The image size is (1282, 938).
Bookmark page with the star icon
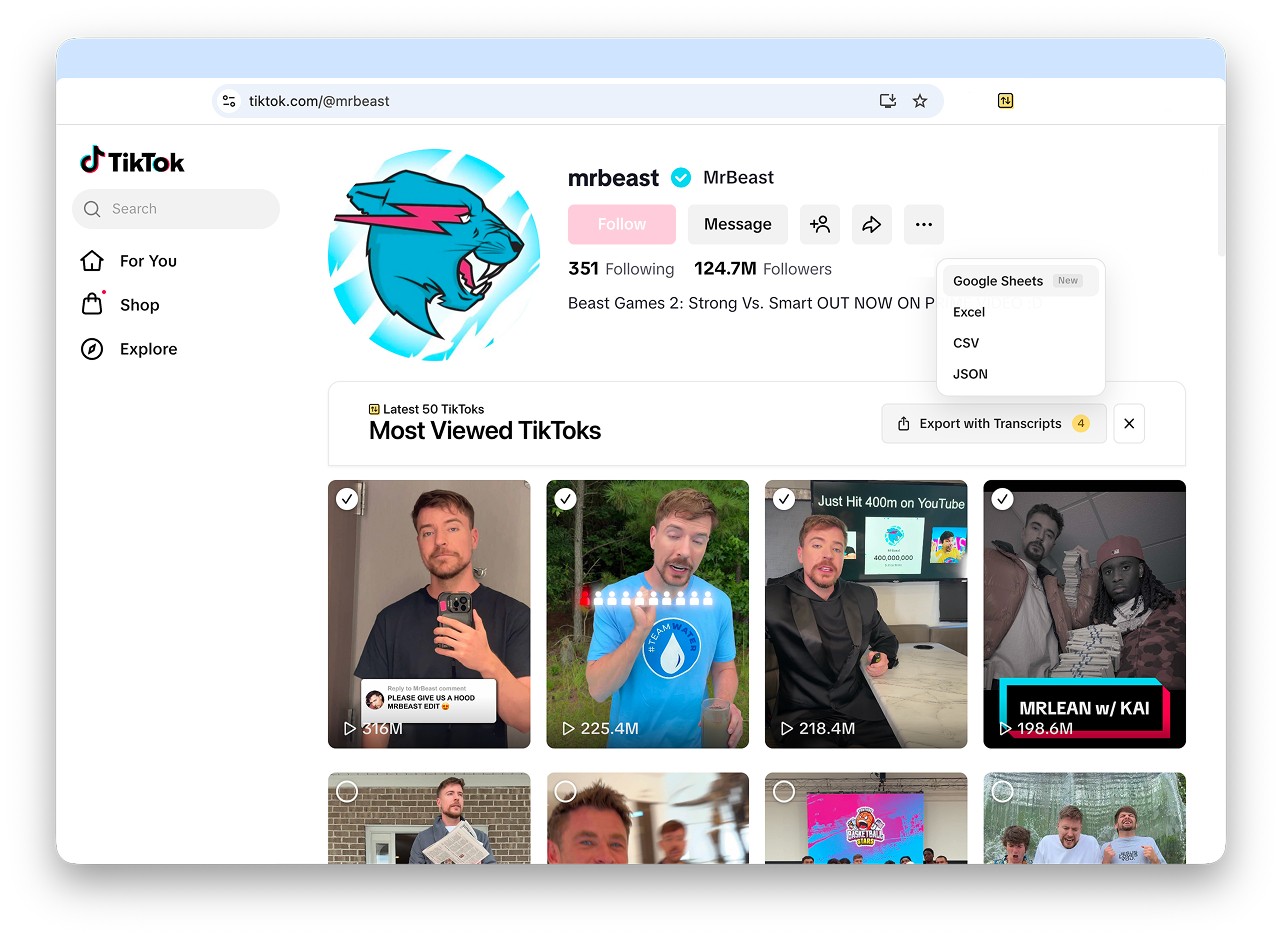coord(920,101)
